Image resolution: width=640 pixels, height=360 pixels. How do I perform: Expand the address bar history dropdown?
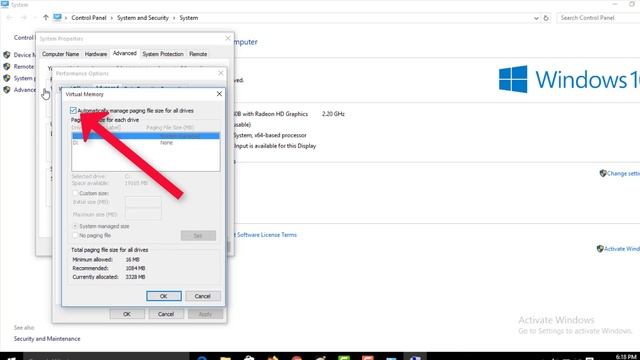[536, 18]
